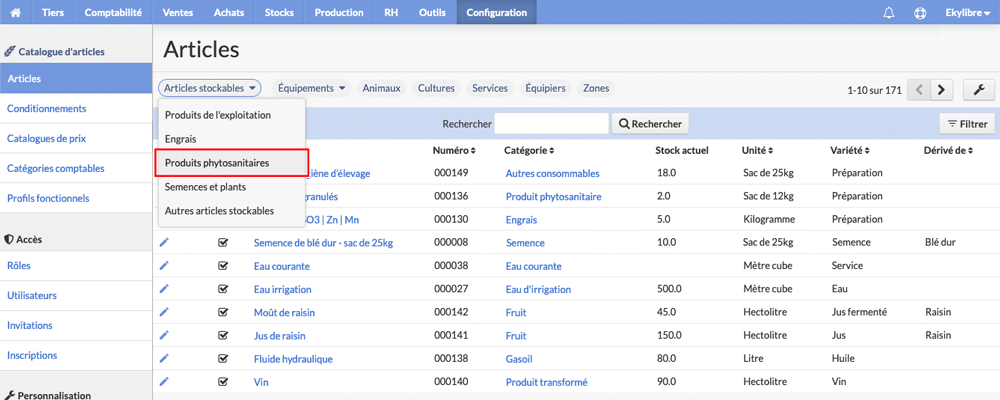Image resolution: width=1000 pixels, height=400 pixels.
Task: Open the Tiers menu
Action: click(x=53, y=12)
